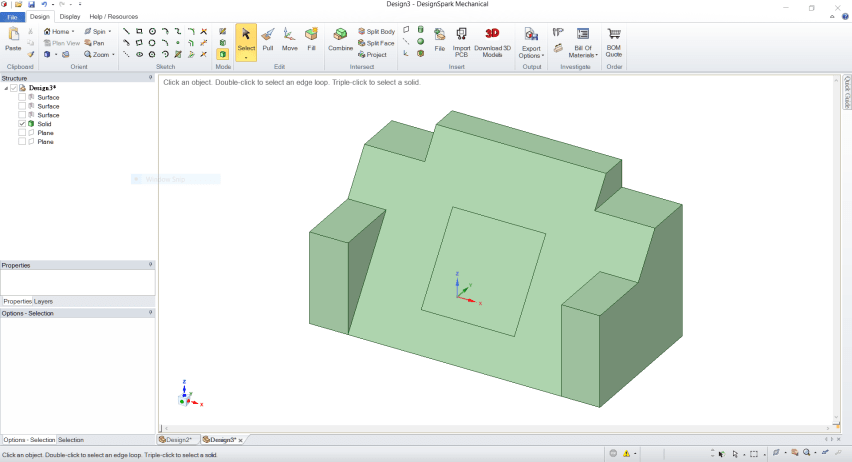
Task: Click the Measure tool in Investigate
Action: click(558, 33)
